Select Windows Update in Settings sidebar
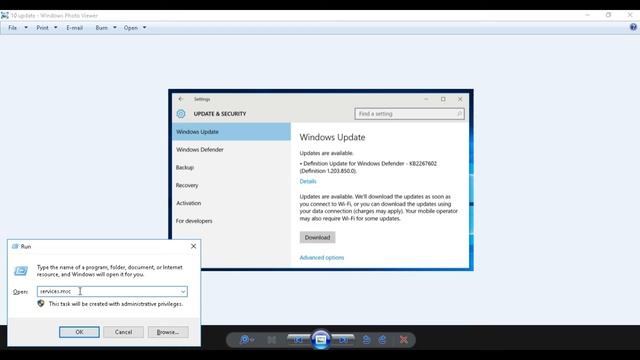640x360 pixels. point(231,132)
